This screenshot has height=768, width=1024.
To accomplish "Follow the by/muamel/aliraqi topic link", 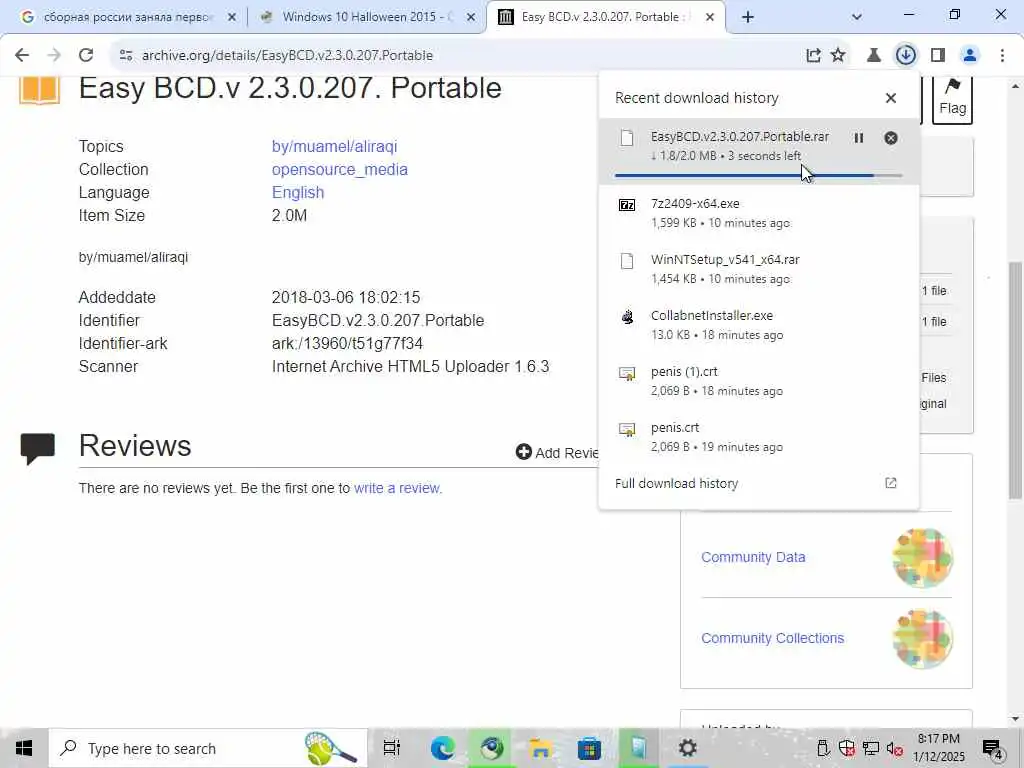I will [x=334, y=146].
